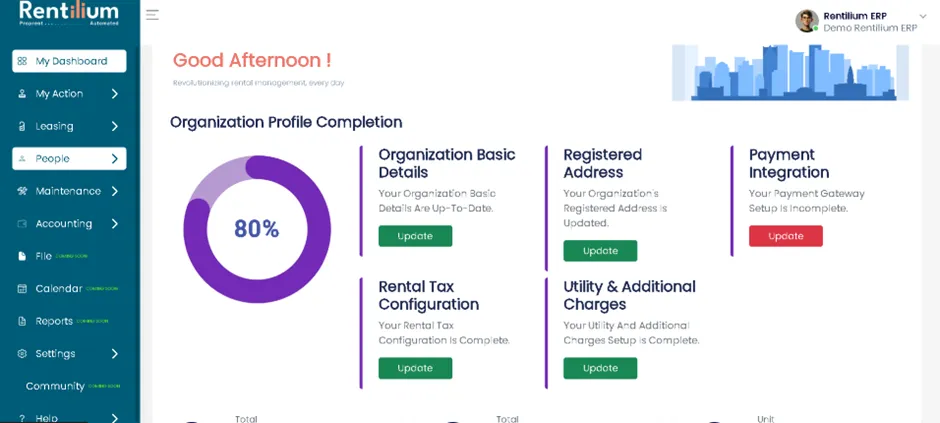Open the Rentilium ERP account dropdown
The width and height of the screenshot is (940, 423).
click(922, 16)
